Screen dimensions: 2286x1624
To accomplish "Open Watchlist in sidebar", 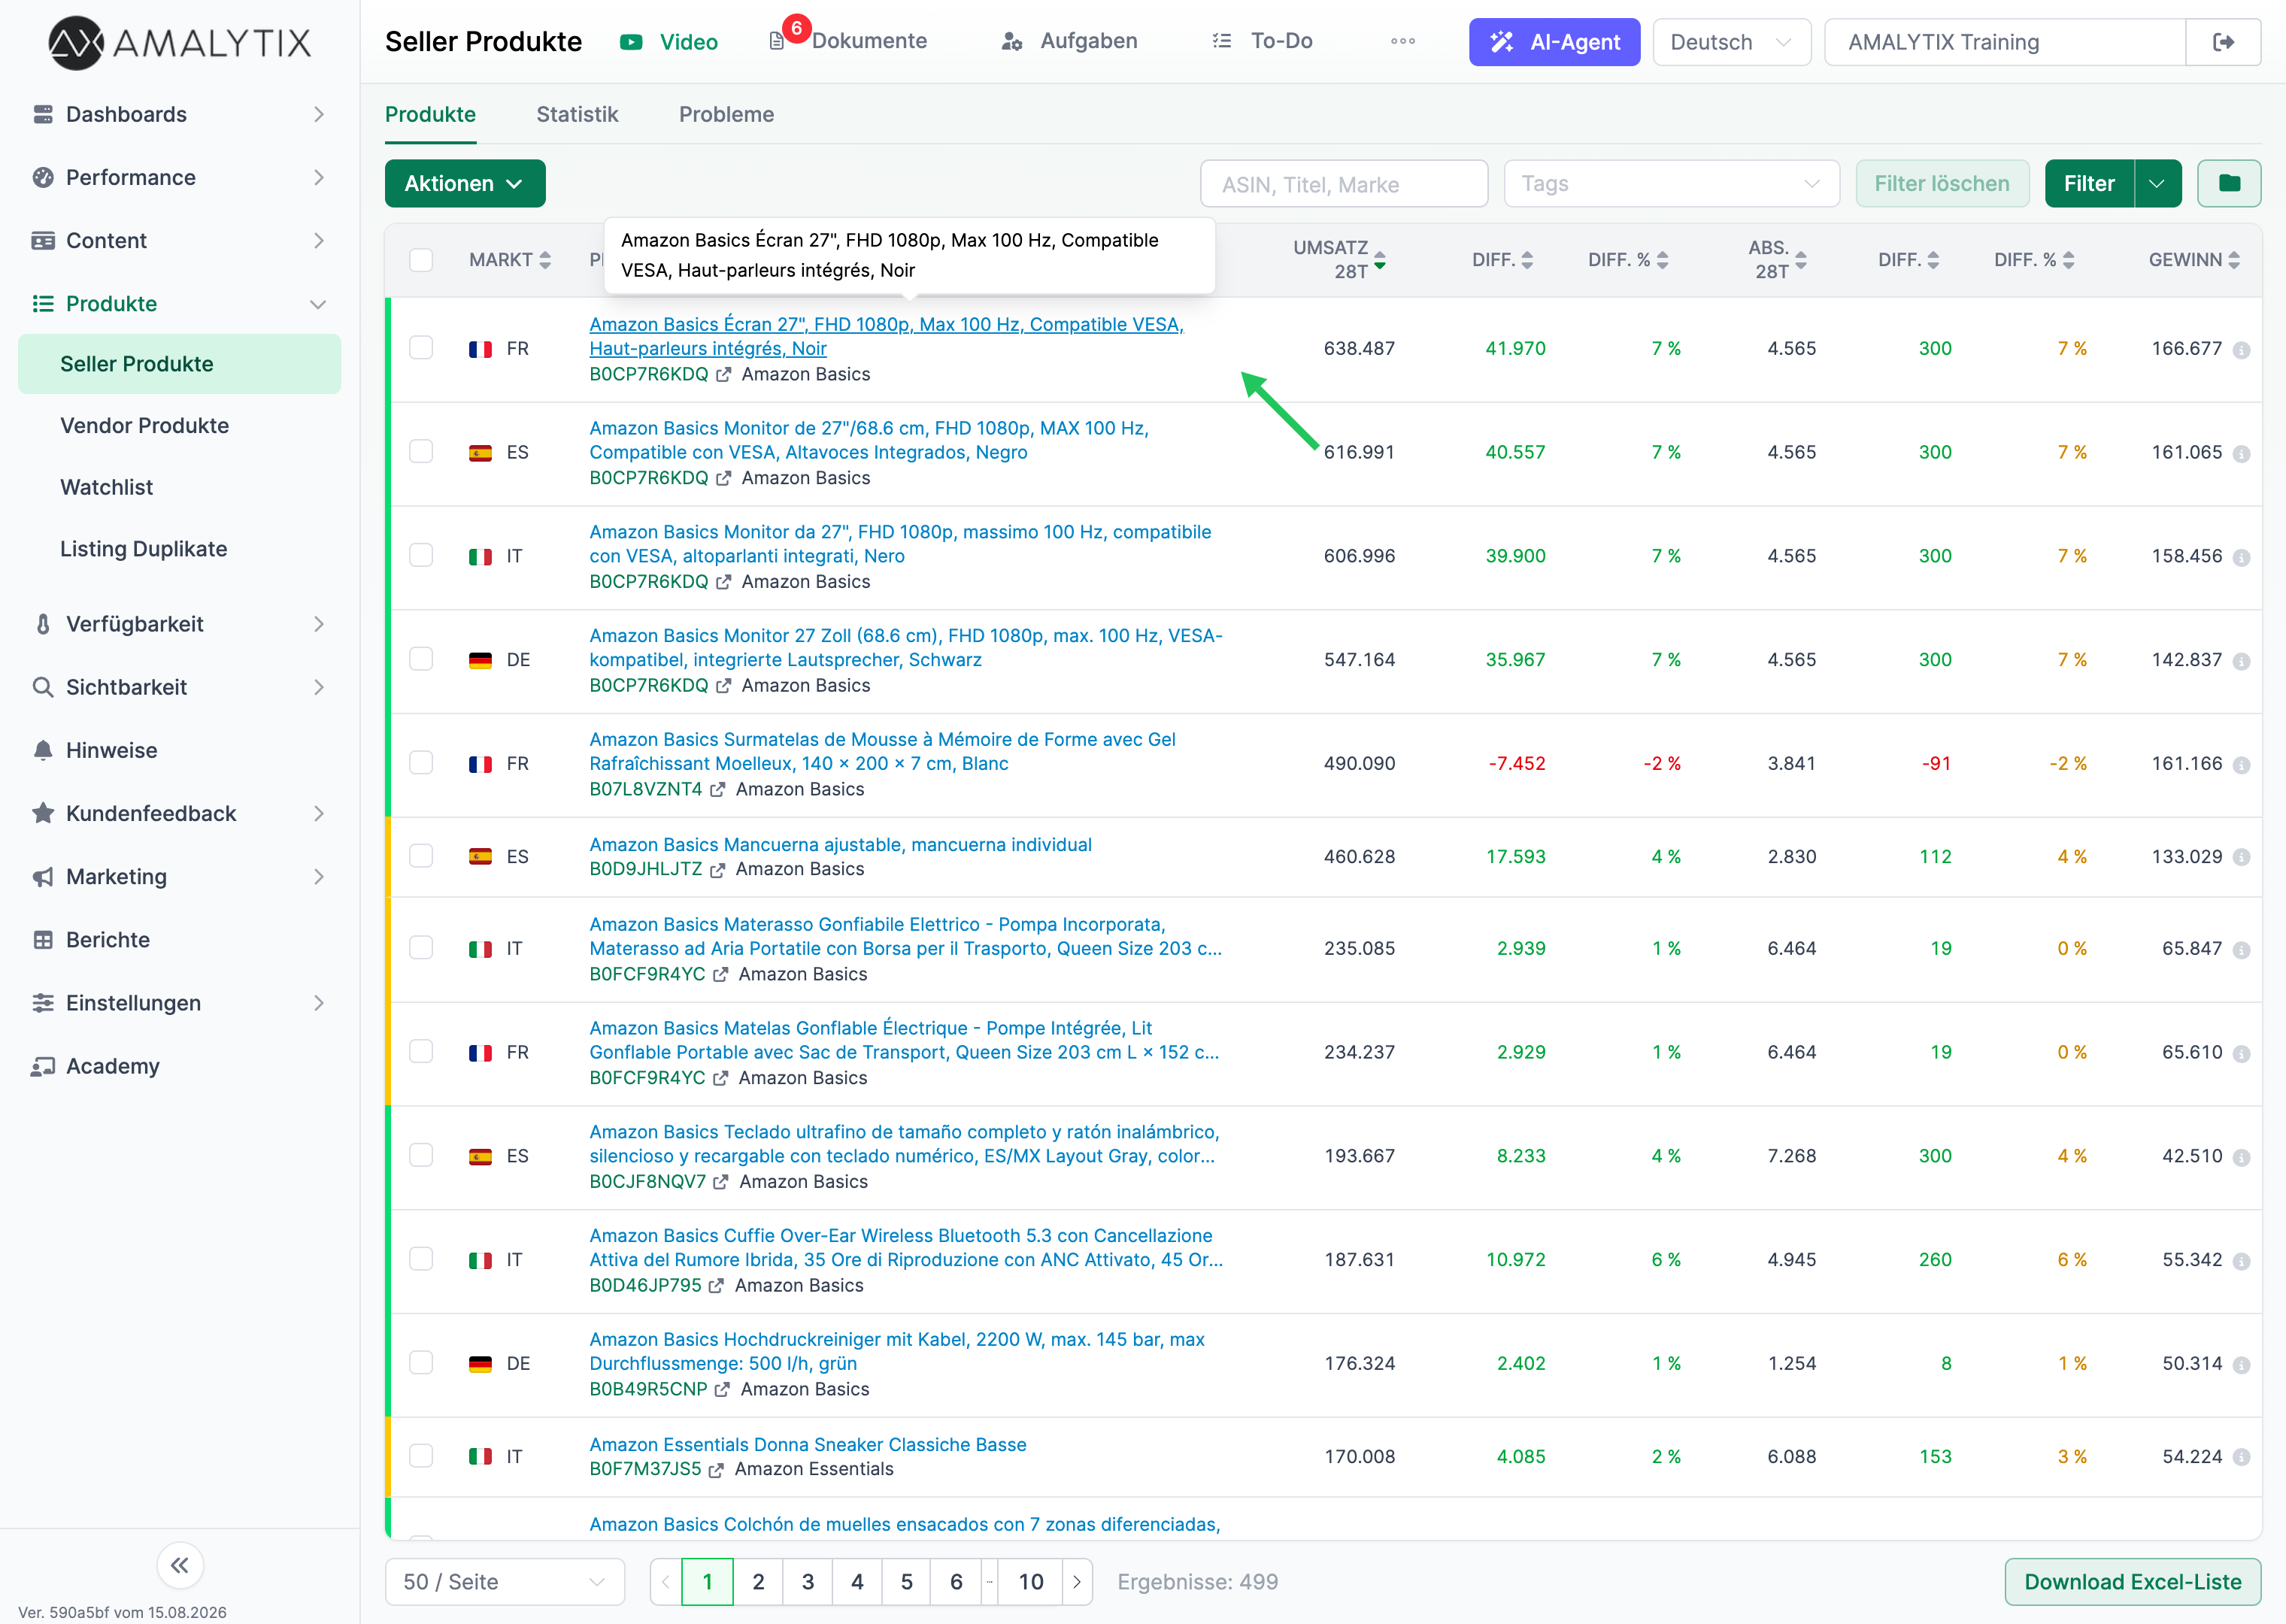I will [180, 487].
